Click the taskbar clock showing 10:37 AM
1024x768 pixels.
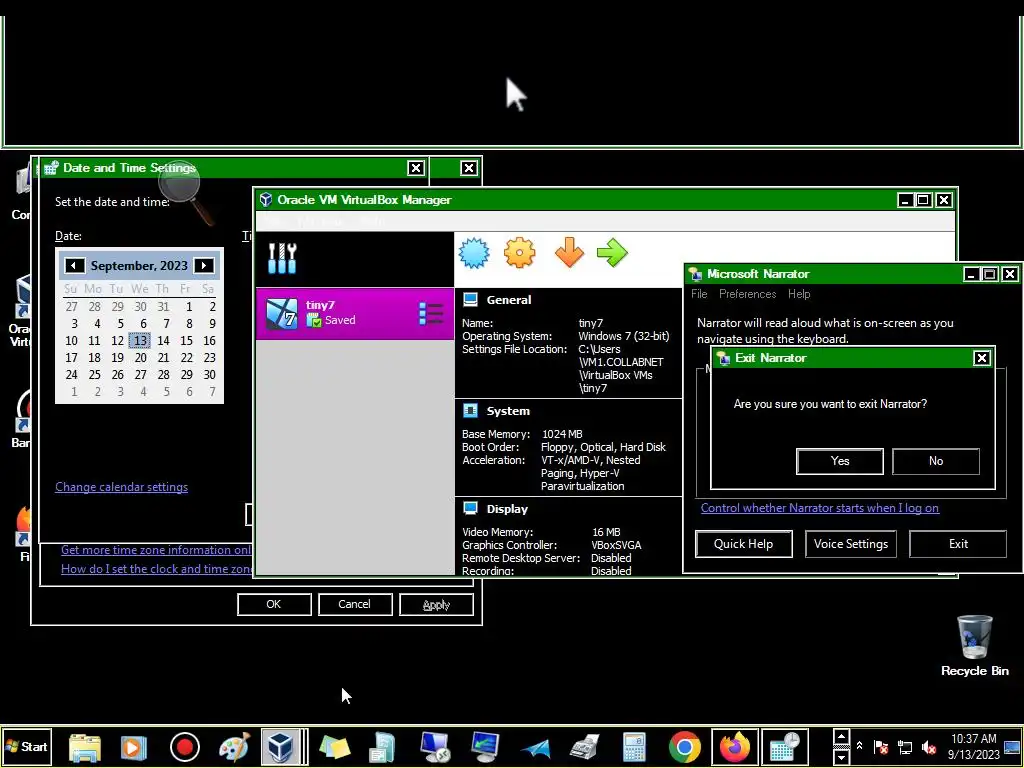974,746
